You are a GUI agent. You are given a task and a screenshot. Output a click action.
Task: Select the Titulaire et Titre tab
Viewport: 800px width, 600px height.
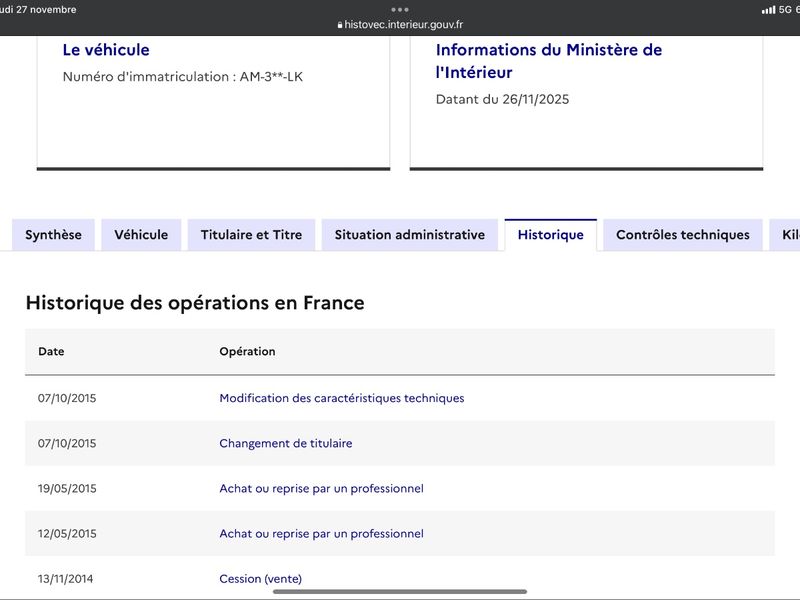(251, 235)
